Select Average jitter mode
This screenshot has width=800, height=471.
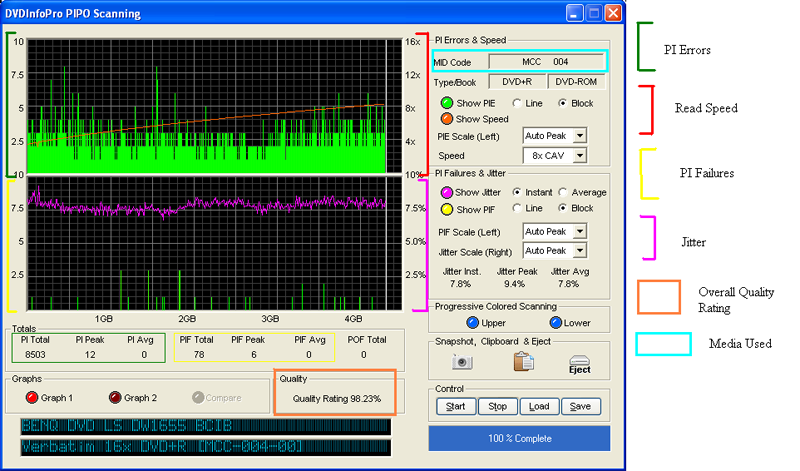click(563, 192)
